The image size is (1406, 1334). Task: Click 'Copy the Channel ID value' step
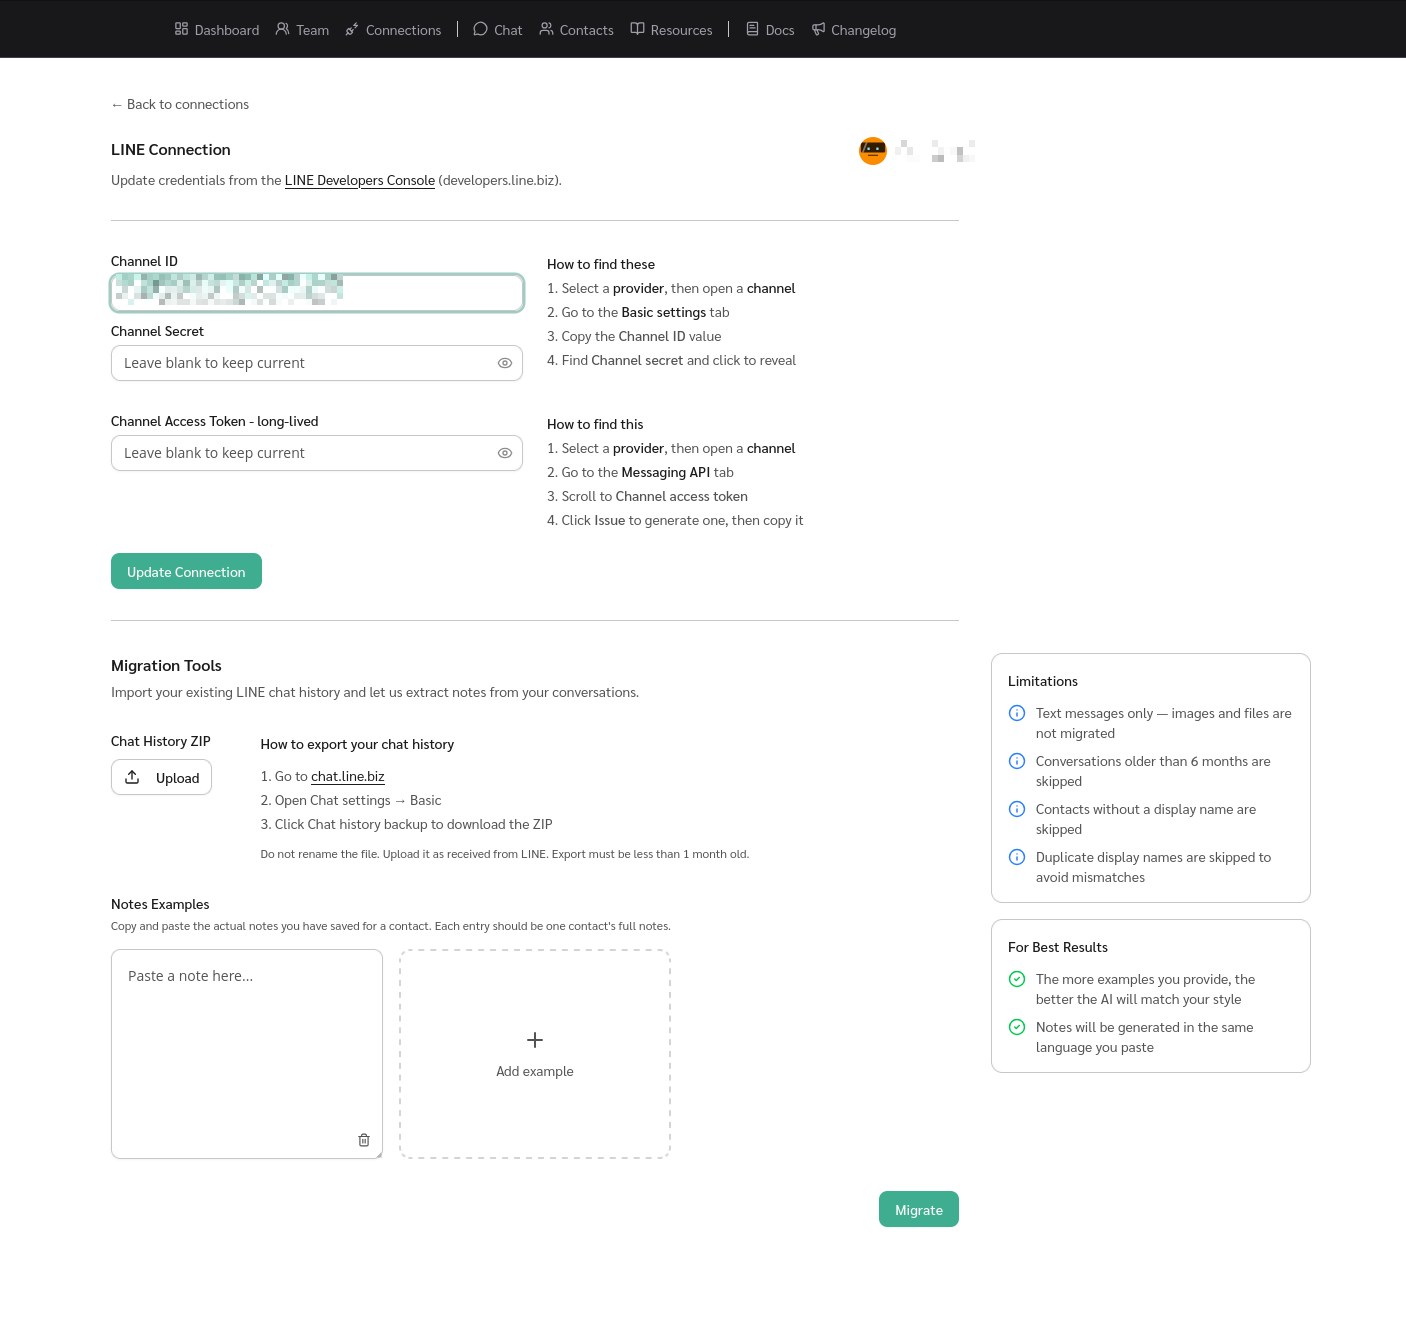click(634, 336)
